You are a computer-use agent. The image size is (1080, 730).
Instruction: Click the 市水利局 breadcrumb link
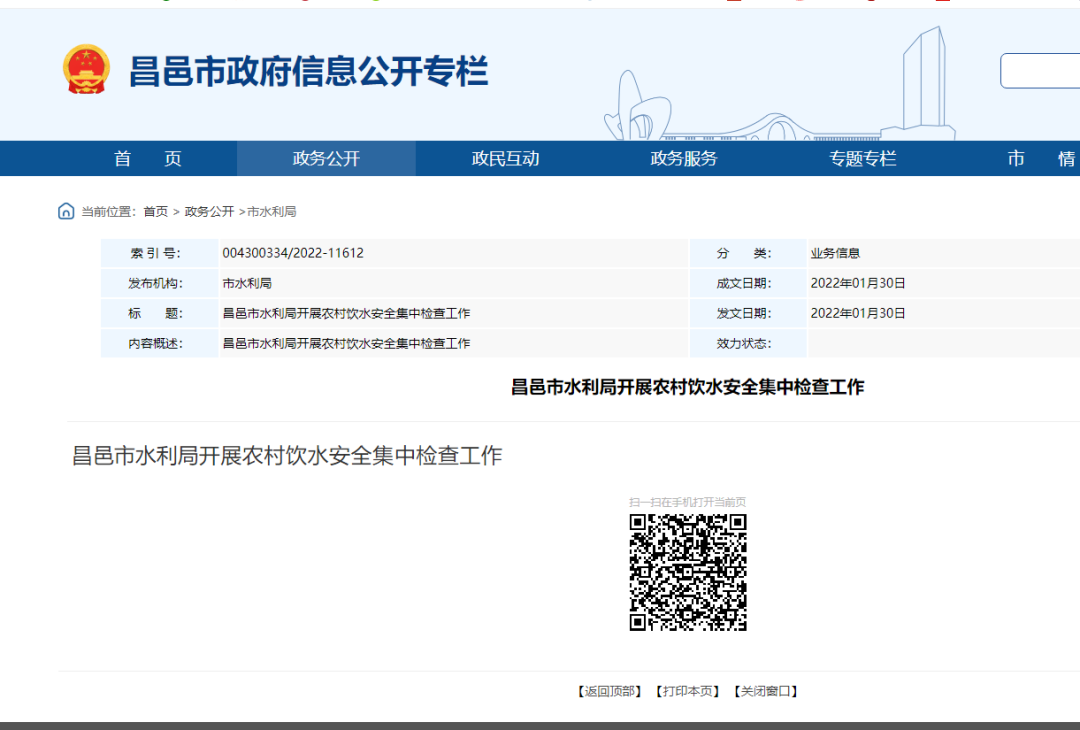(x=272, y=212)
